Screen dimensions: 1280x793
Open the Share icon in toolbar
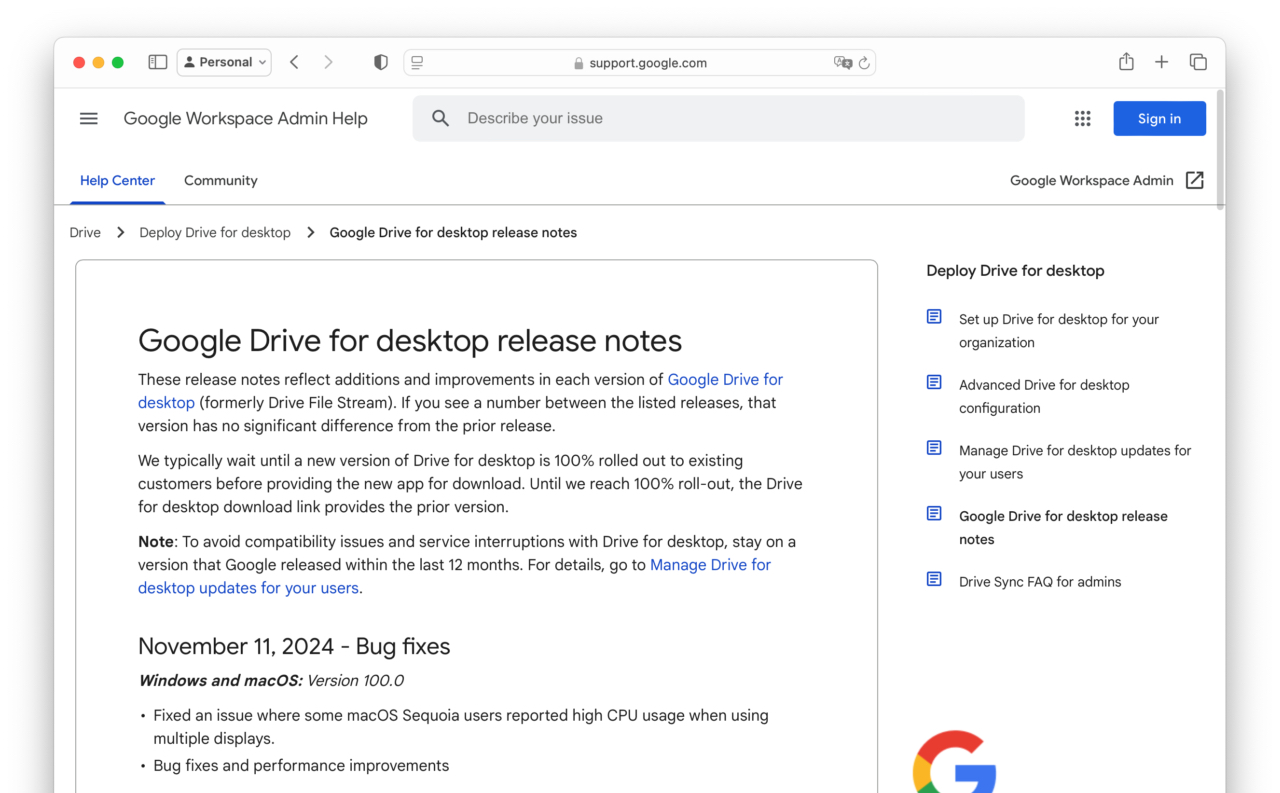click(1126, 62)
